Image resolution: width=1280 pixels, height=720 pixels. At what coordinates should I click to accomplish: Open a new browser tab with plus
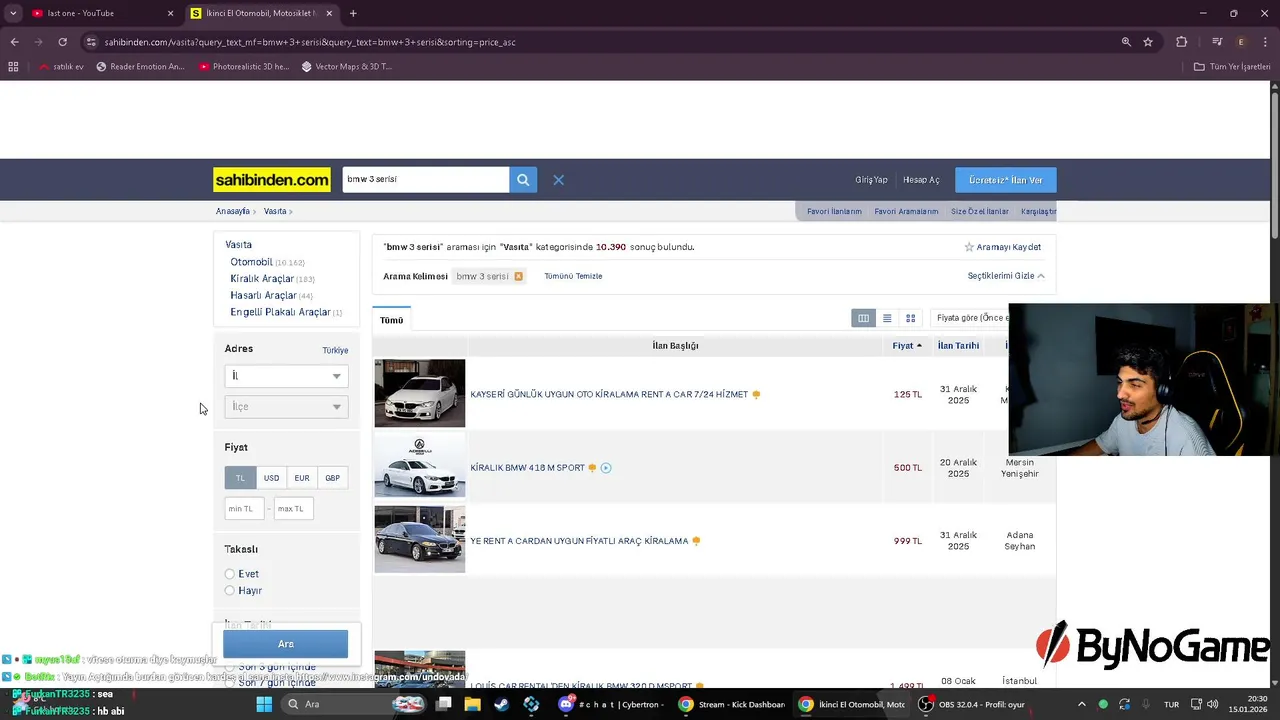pos(353,13)
